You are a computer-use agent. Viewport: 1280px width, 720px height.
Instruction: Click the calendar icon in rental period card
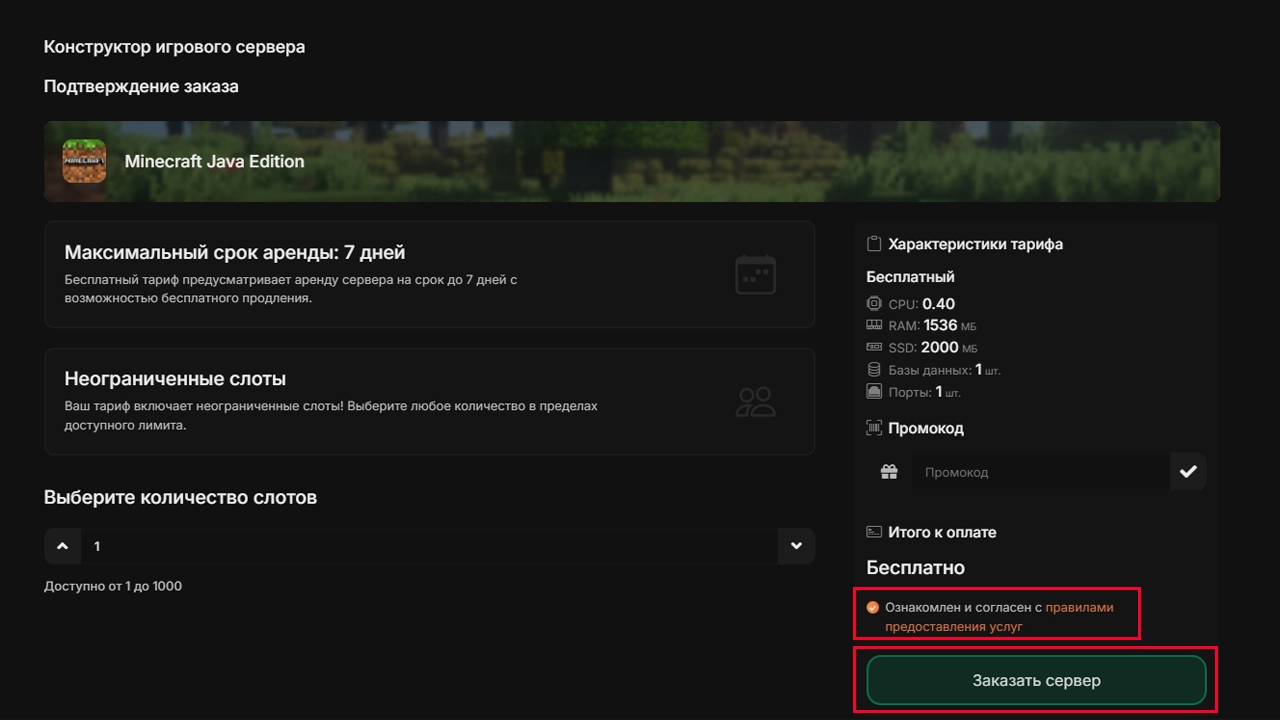pos(755,274)
